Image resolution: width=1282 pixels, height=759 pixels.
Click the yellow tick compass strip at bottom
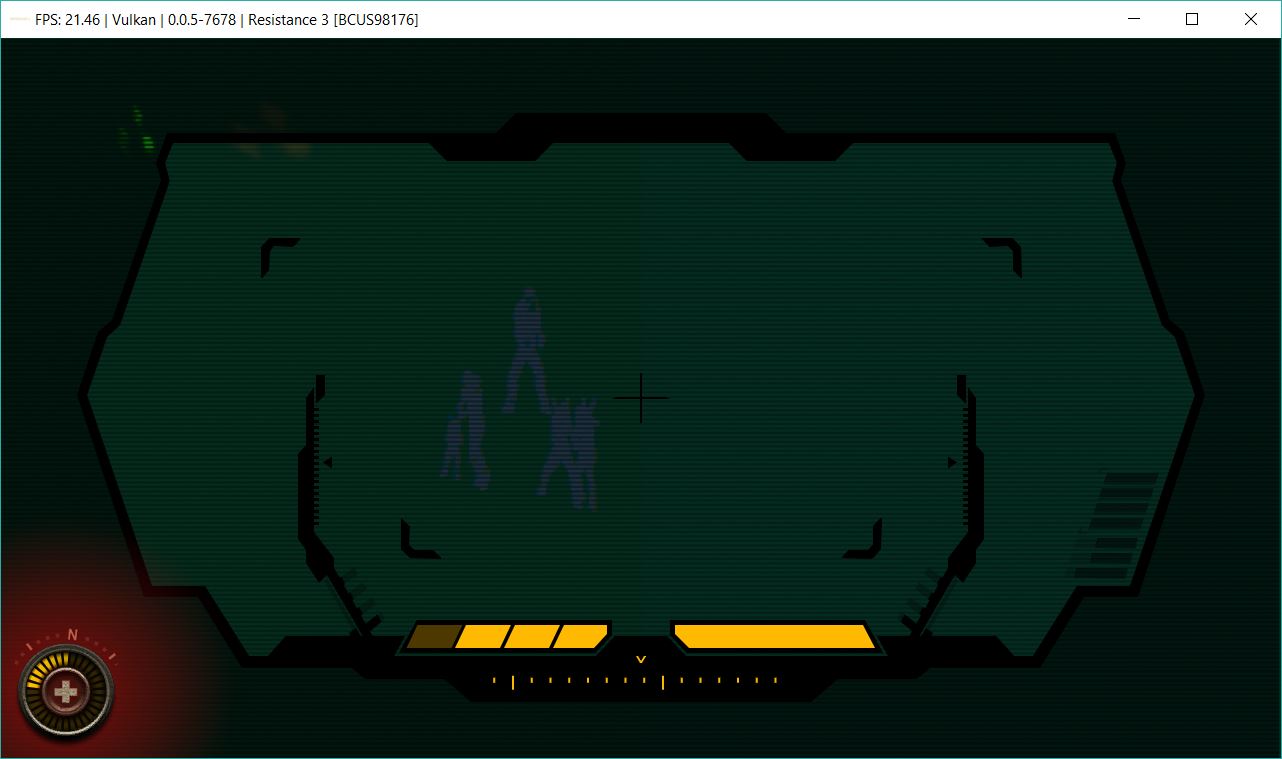[x=635, y=682]
